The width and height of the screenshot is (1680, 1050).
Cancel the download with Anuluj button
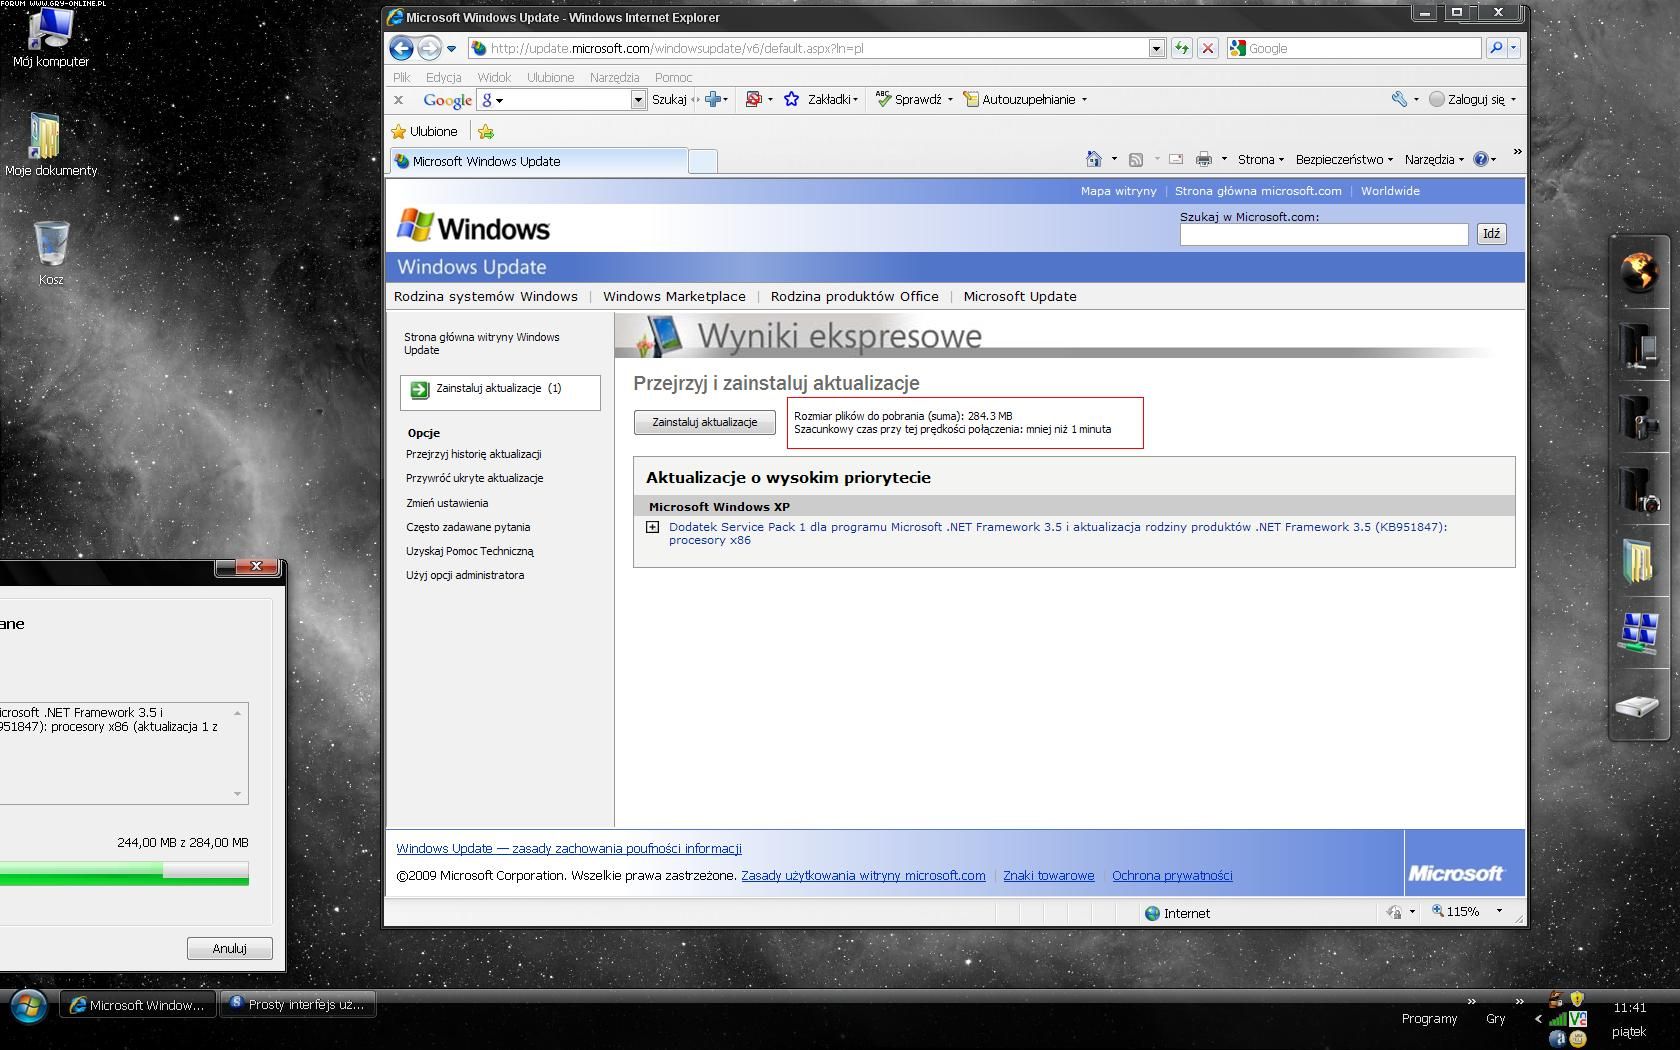229,948
